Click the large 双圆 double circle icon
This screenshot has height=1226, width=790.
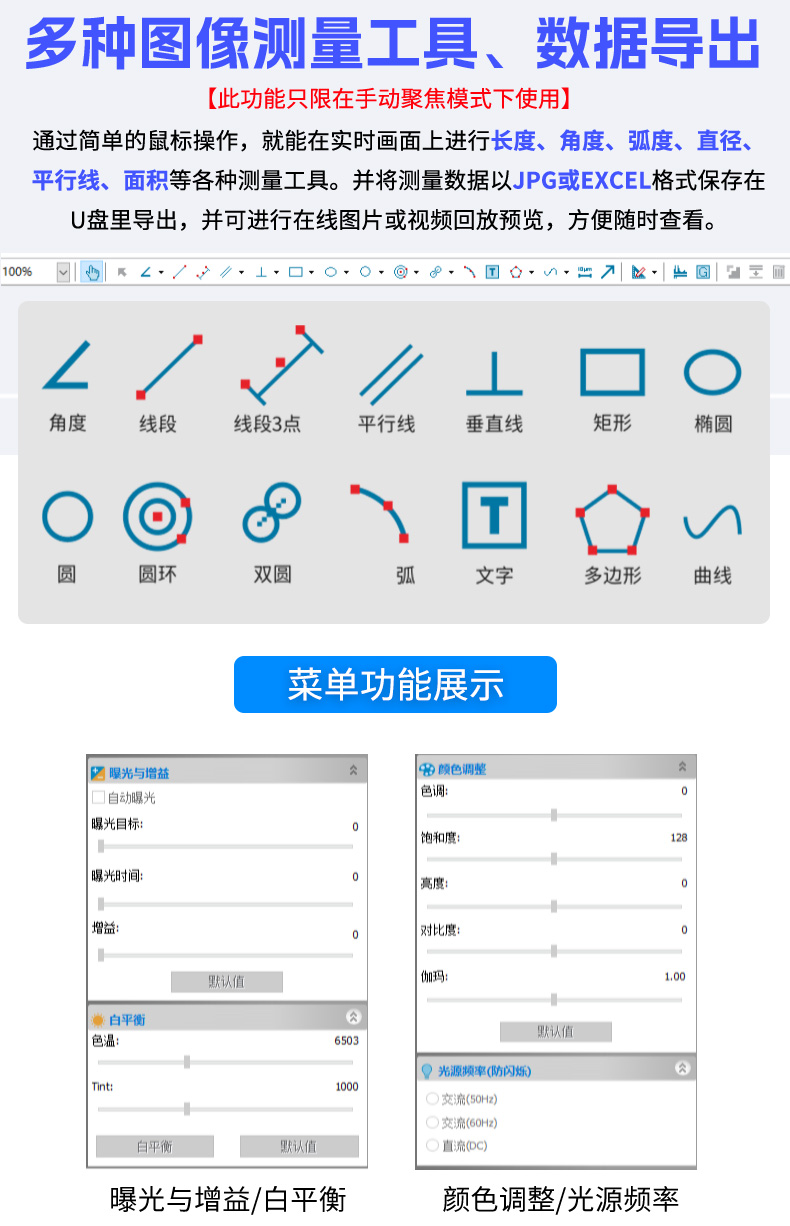[x=272, y=513]
